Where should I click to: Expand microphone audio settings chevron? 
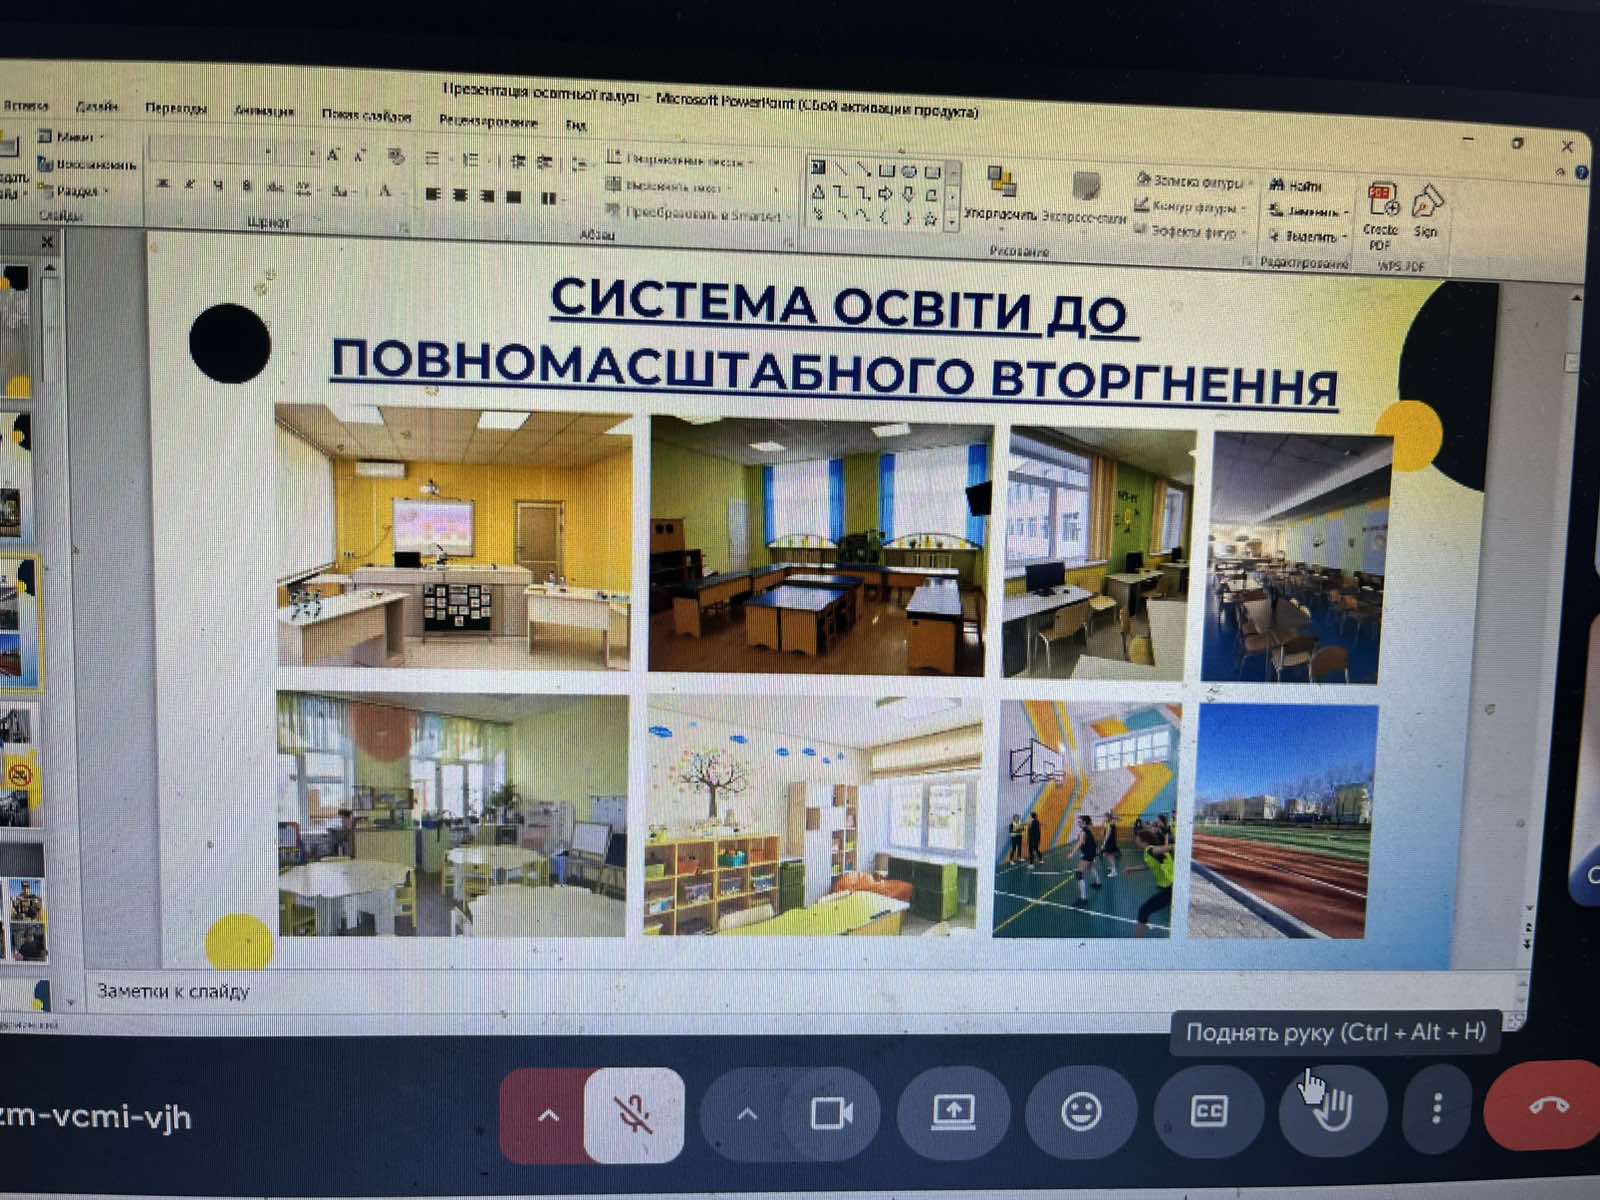(548, 1115)
